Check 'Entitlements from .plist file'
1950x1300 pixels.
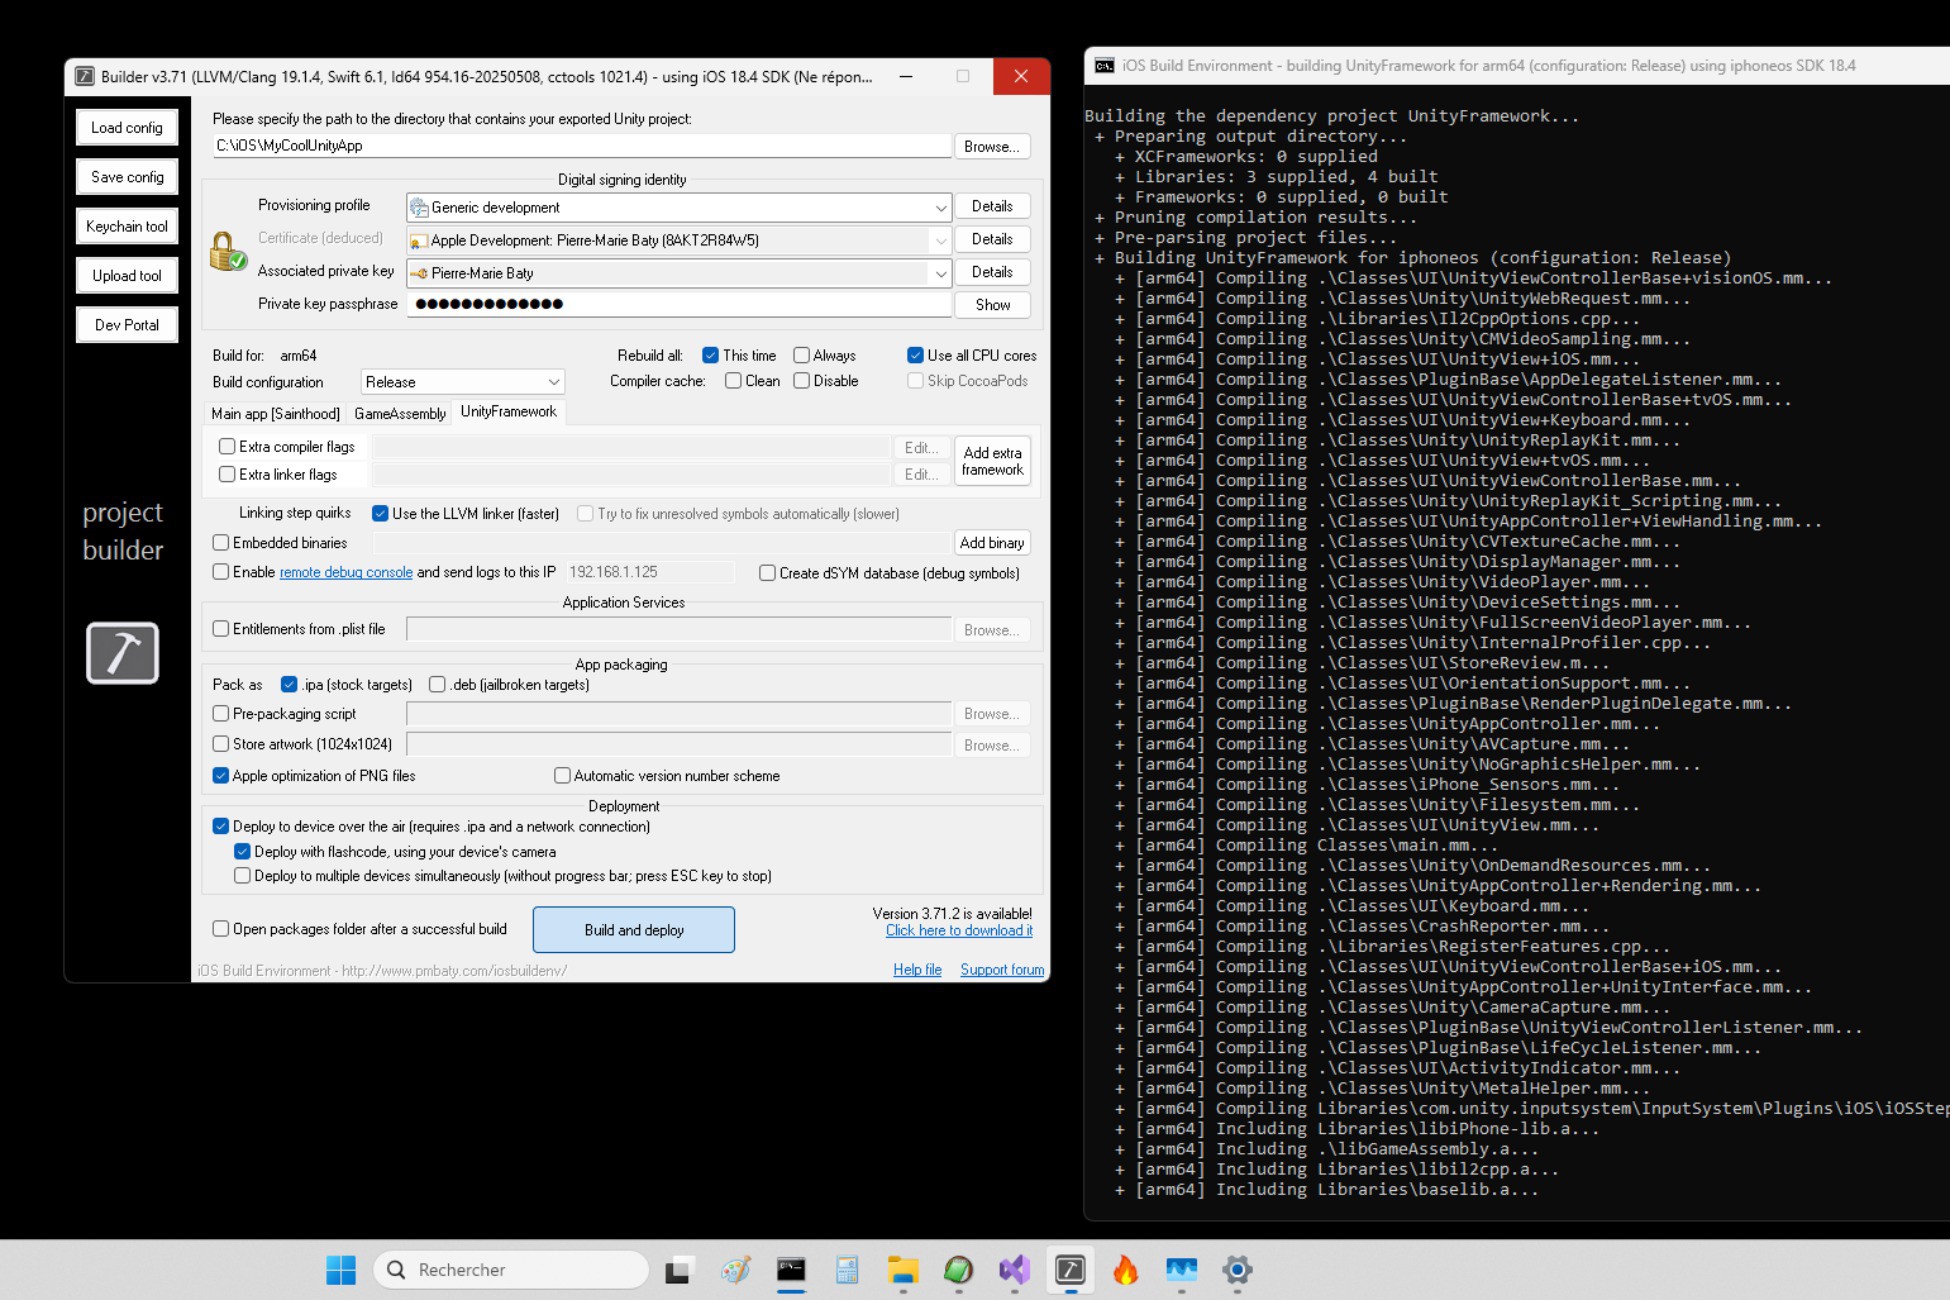(x=221, y=629)
